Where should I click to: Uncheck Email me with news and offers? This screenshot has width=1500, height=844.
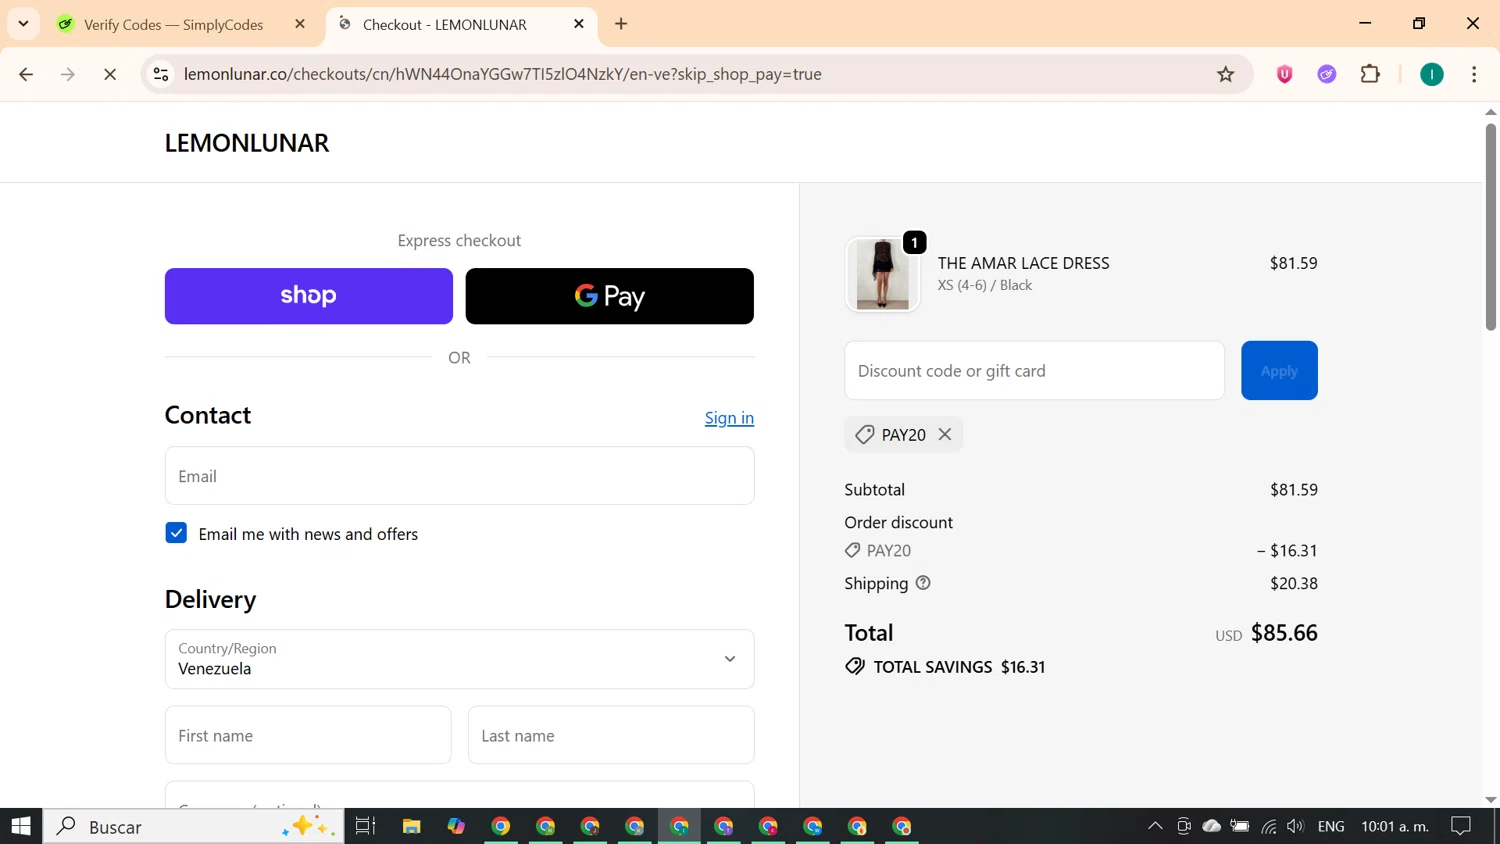pyautogui.click(x=176, y=533)
